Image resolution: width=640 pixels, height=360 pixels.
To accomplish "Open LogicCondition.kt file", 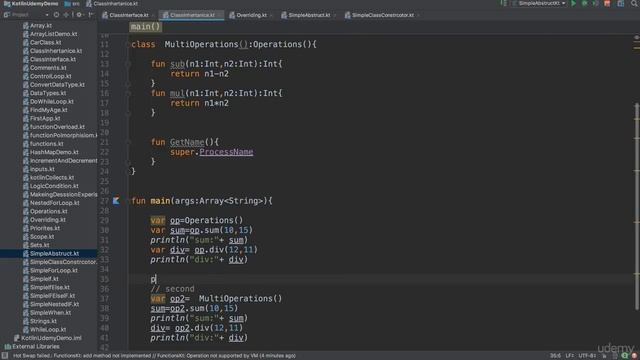I will [x=51, y=186].
